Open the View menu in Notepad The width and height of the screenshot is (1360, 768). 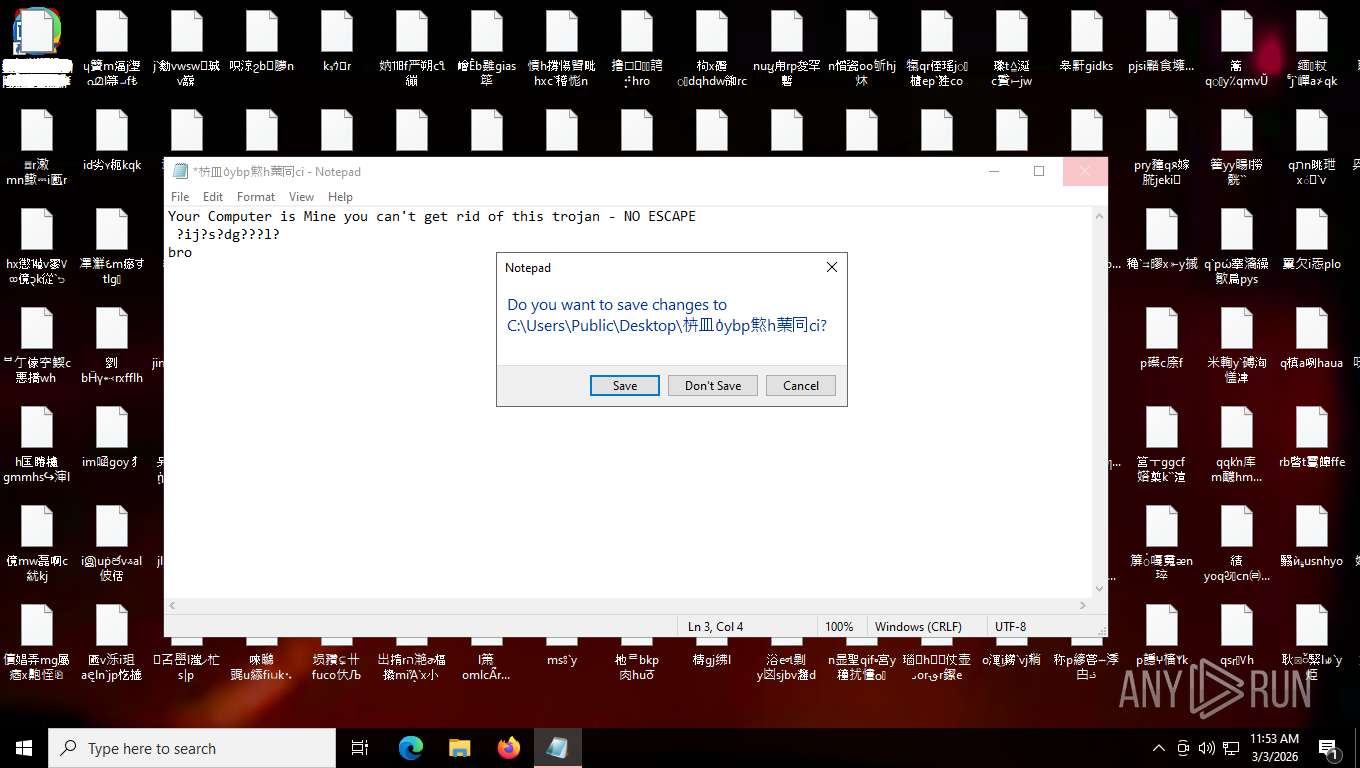301,197
